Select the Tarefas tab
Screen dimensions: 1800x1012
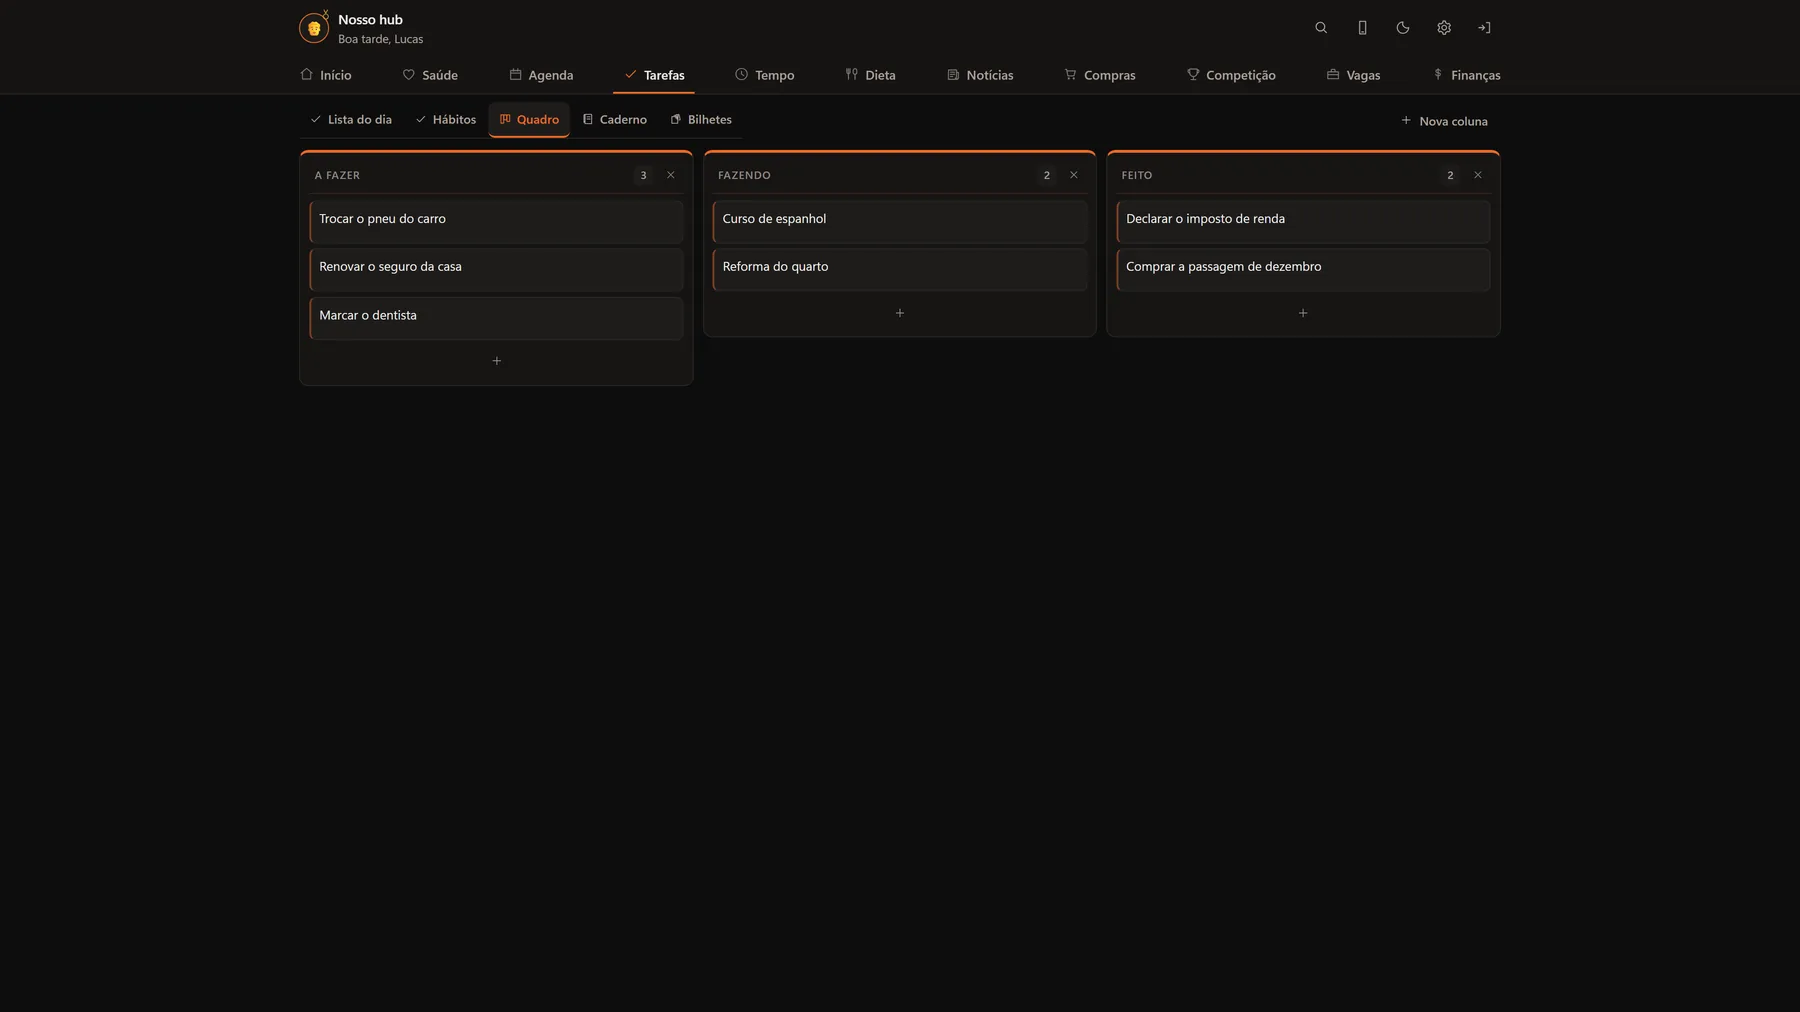(x=654, y=75)
